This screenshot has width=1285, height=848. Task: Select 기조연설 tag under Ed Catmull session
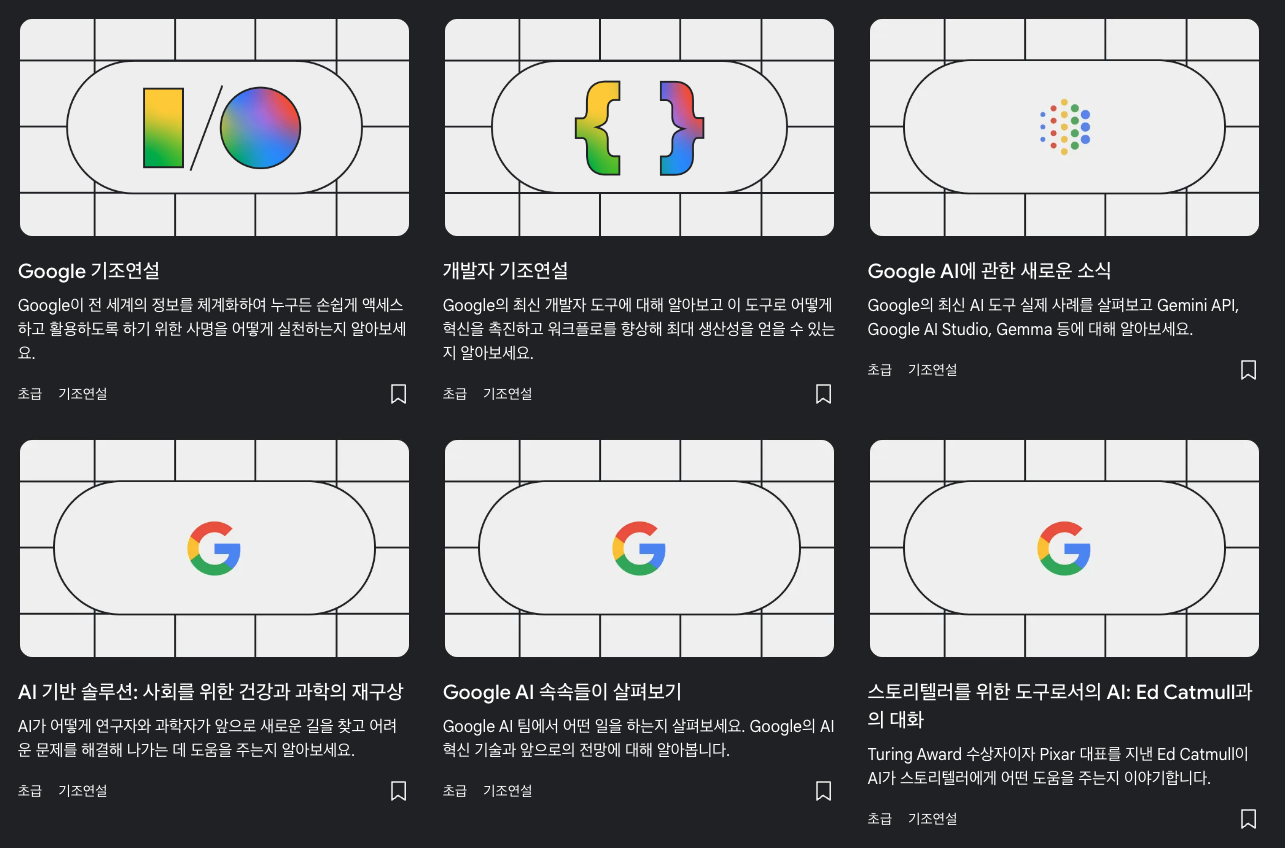pos(932,819)
